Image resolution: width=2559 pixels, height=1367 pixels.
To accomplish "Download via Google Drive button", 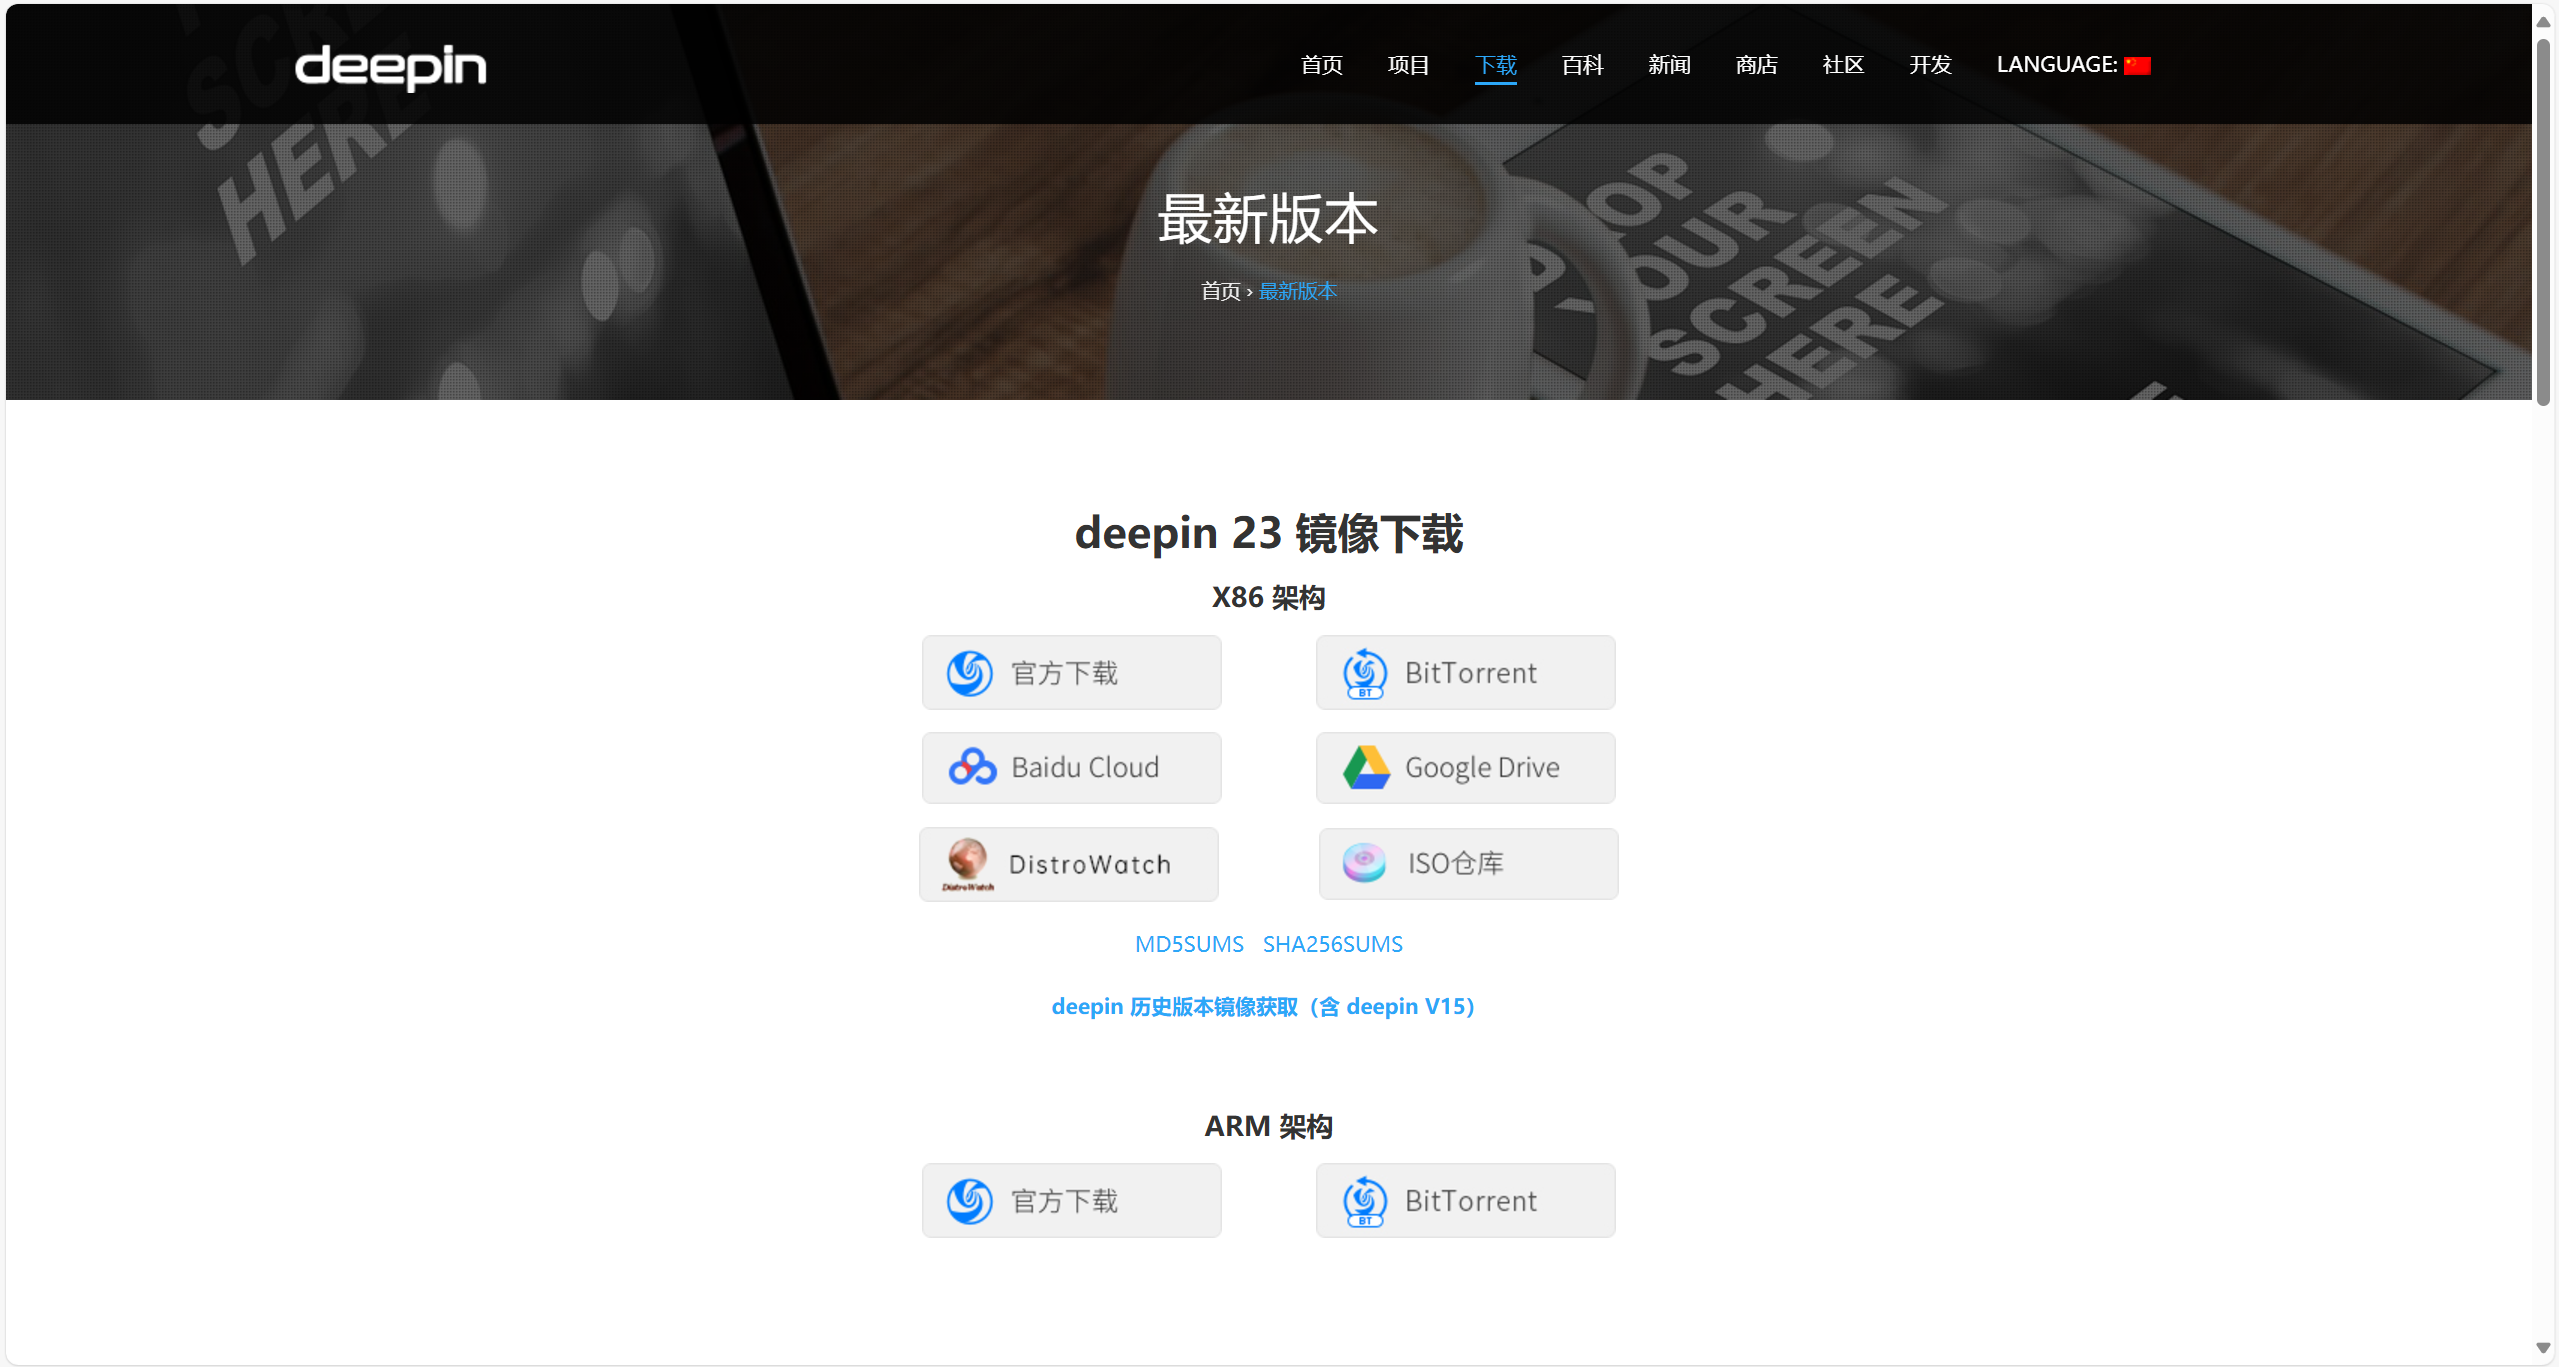I will (1466, 768).
